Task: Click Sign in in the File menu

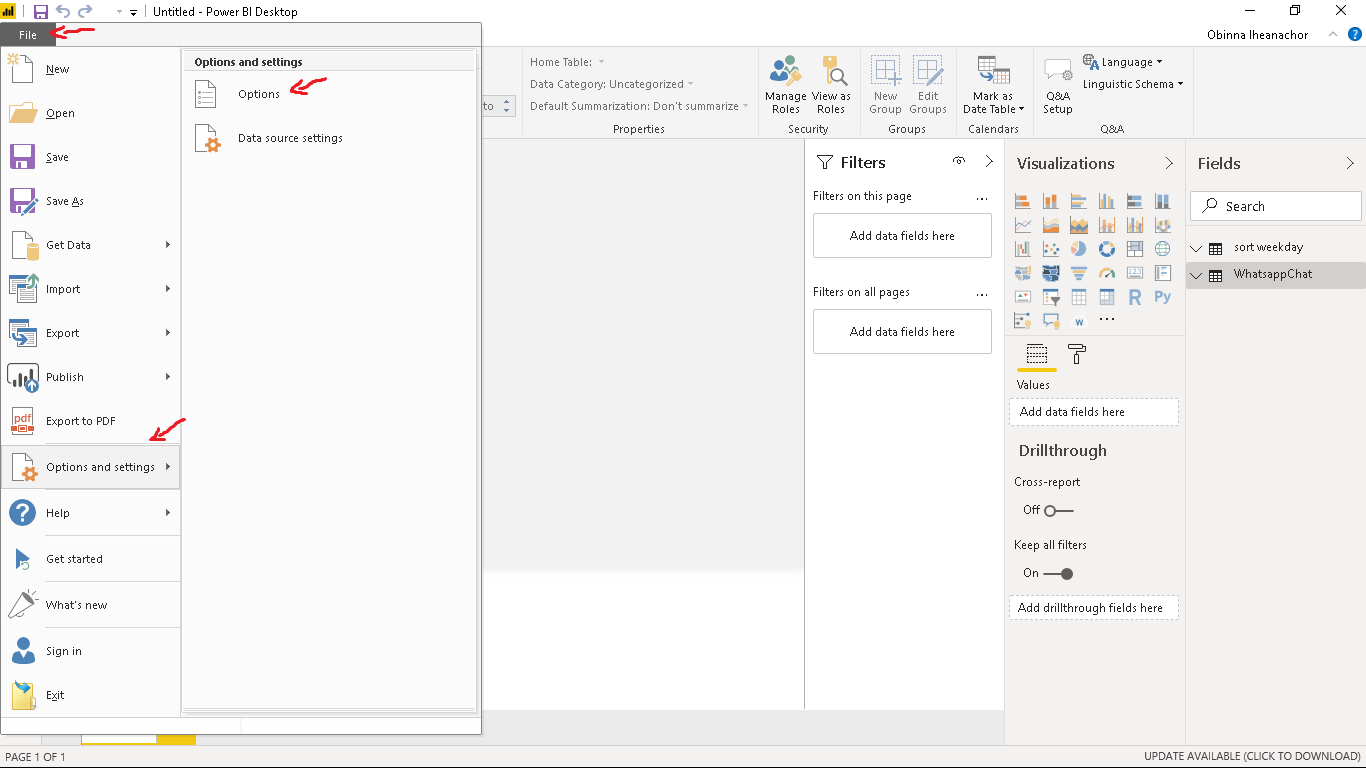Action: pyautogui.click(x=91, y=651)
